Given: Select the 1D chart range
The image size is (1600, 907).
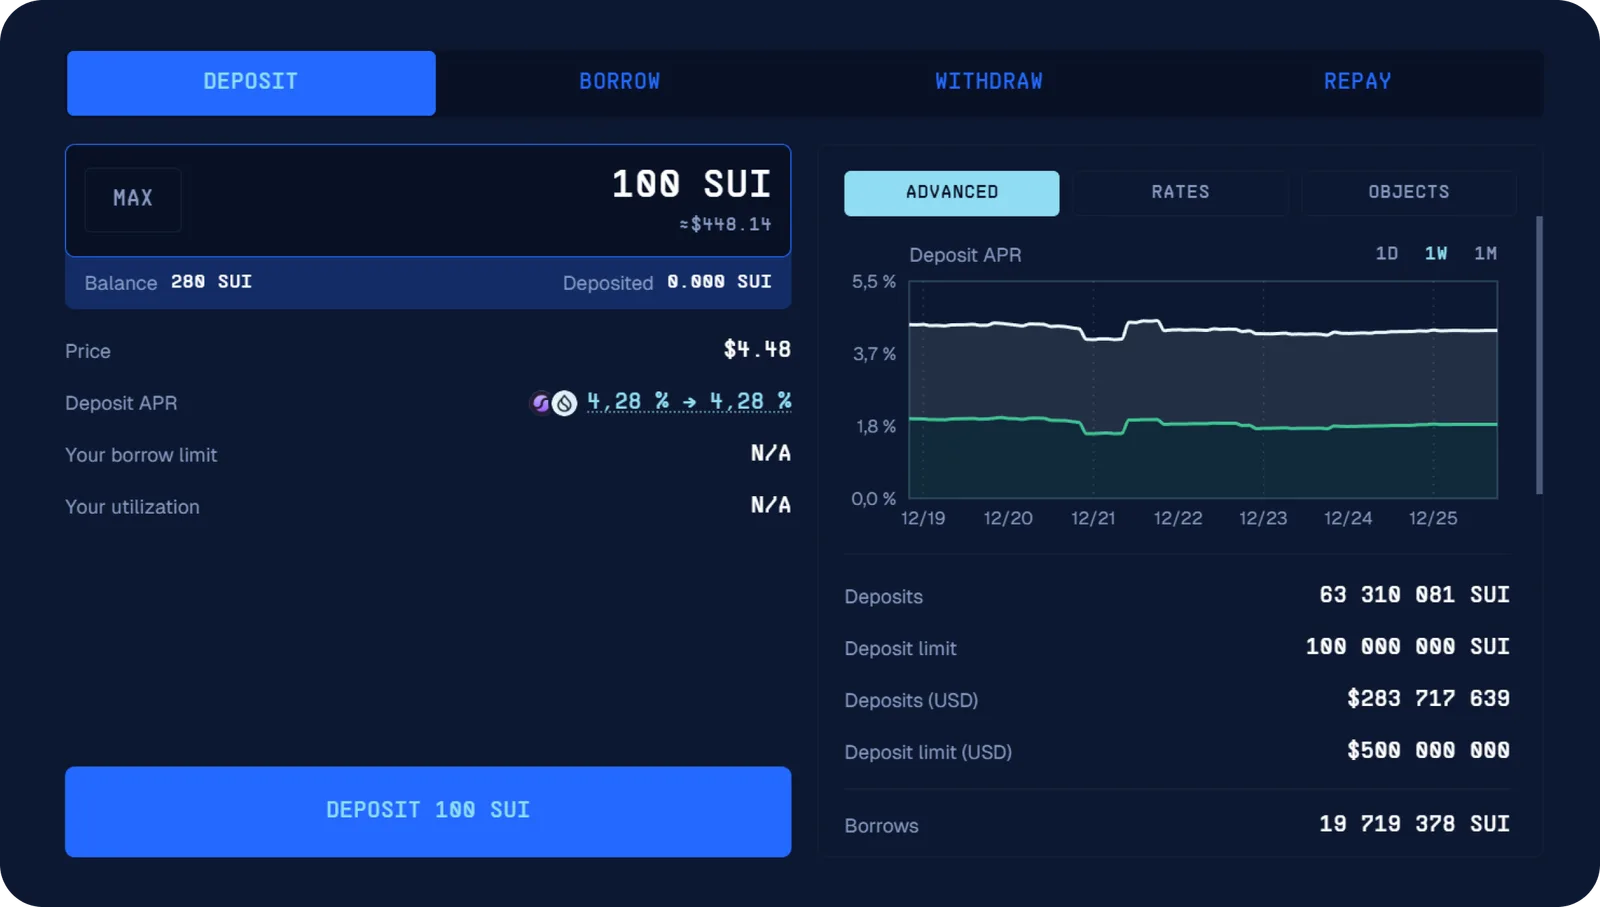Looking at the screenshot, I should [1387, 254].
